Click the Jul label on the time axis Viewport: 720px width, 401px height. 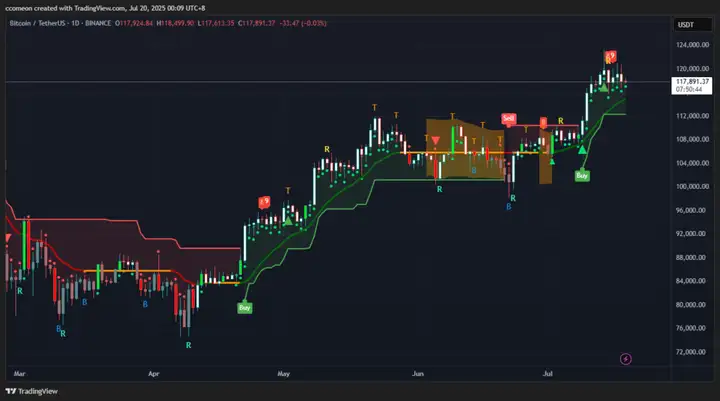(x=547, y=374)
